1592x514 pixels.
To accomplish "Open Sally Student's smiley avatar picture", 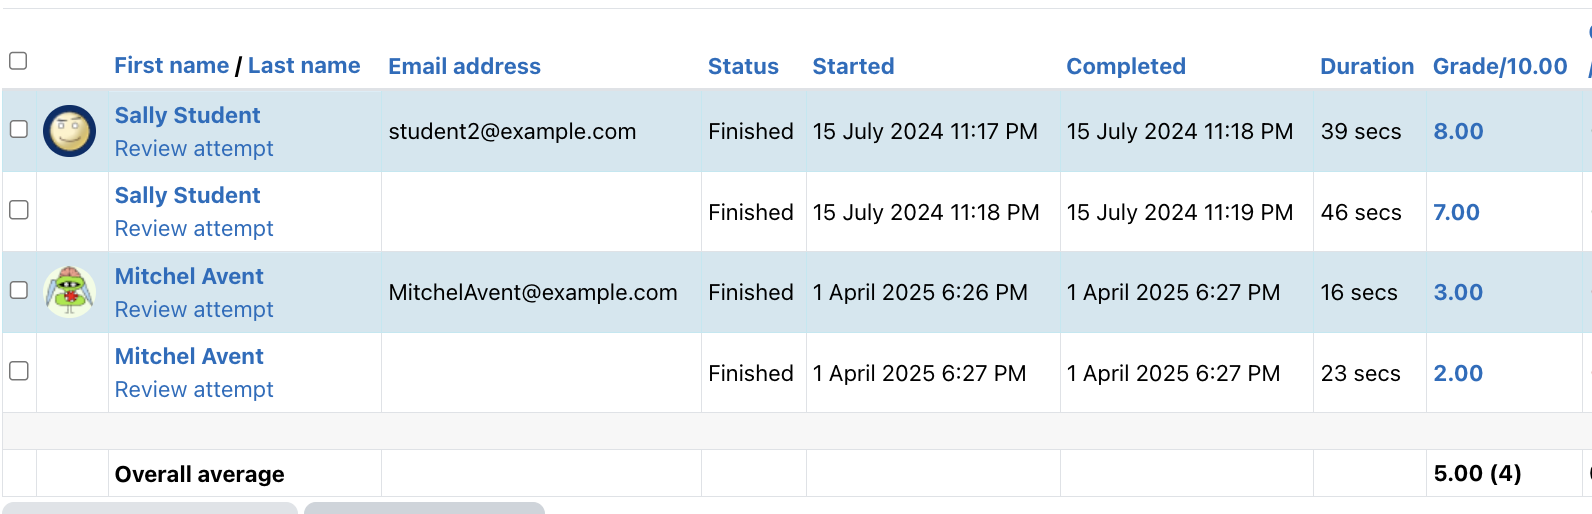I will tap(70, 131).
